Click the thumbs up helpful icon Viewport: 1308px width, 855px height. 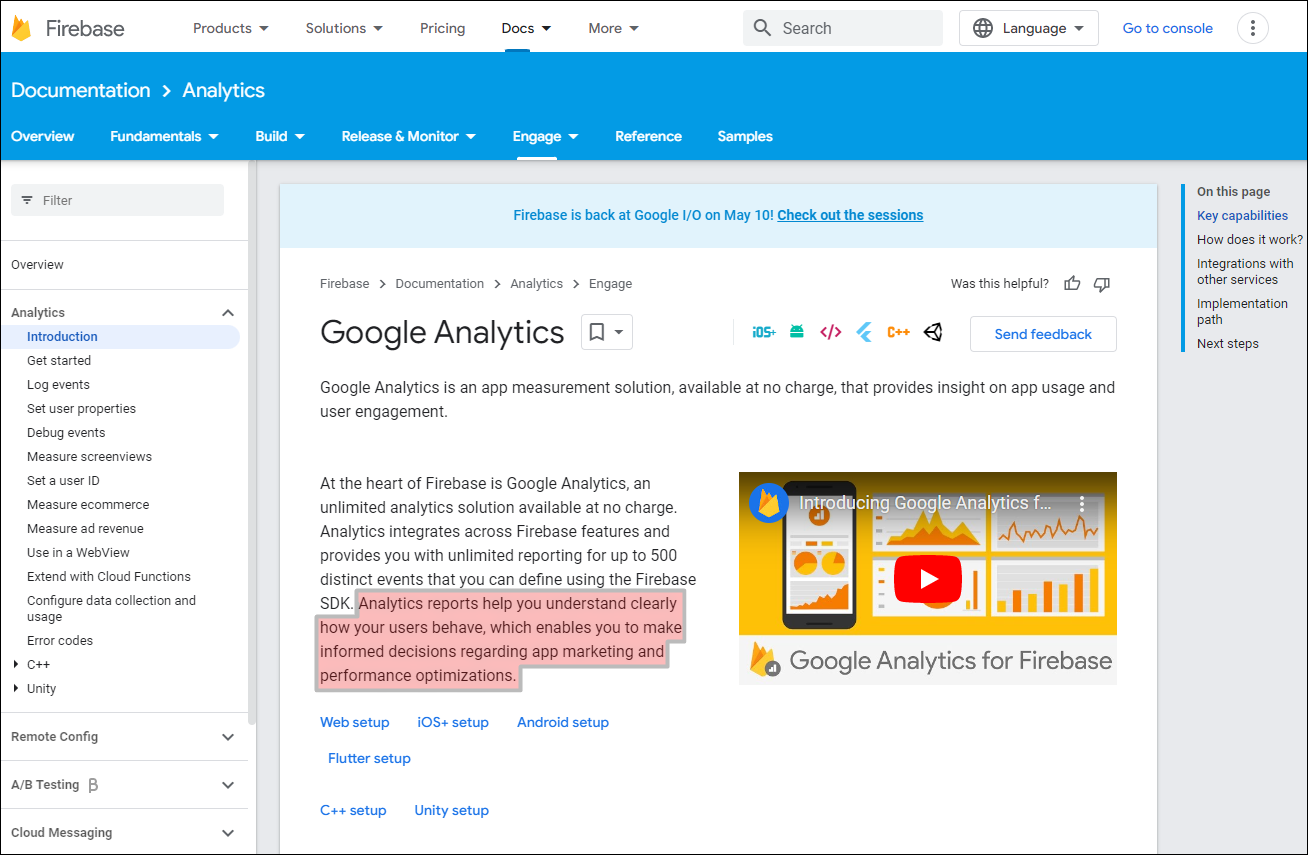tap(1072, 284)
